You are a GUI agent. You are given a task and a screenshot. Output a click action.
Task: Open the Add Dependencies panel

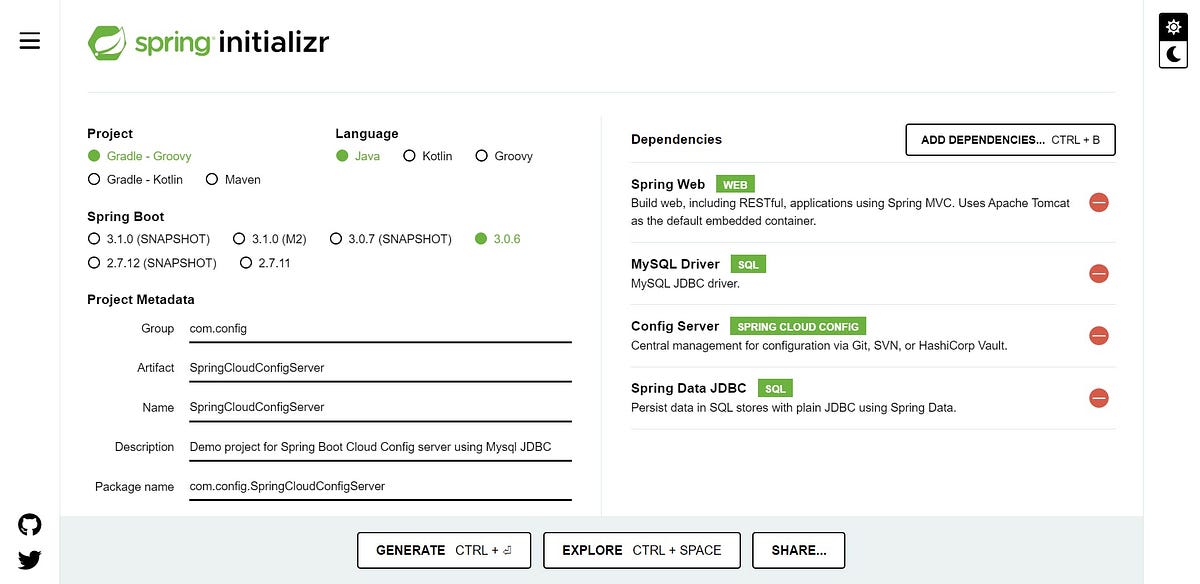pyautogui.click(x=1010, y=139)
